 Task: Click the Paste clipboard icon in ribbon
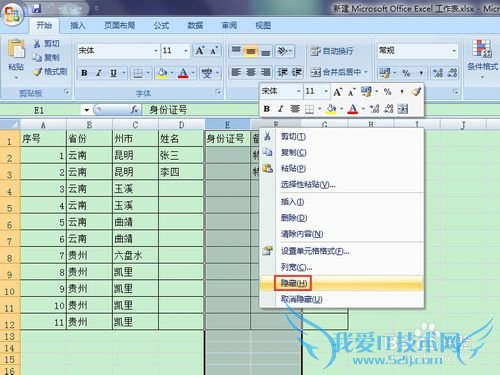[16, 49]
